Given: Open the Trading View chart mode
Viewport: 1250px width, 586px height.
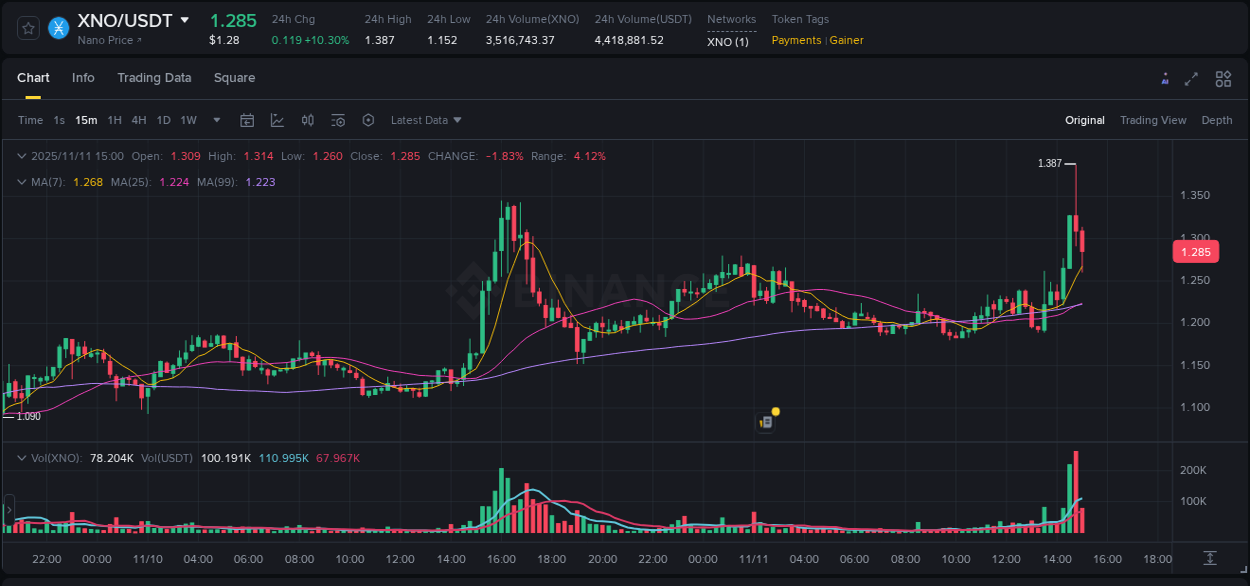Looking at the screenshot, I should (1153, 120).
